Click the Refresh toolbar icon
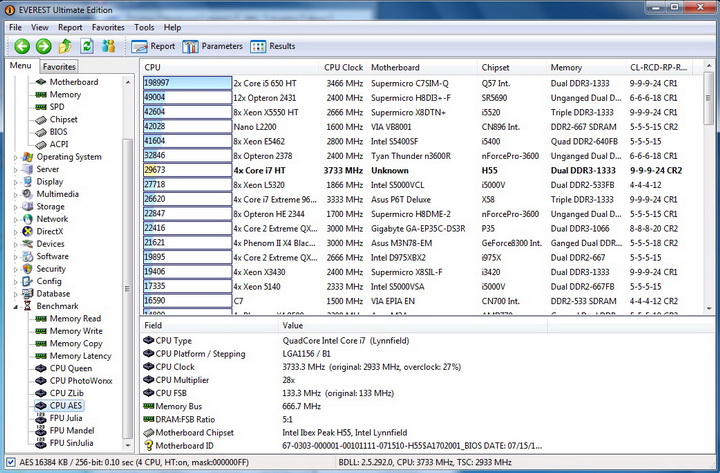The width and height of the screenshot is (720, 473). click(87, 46)
